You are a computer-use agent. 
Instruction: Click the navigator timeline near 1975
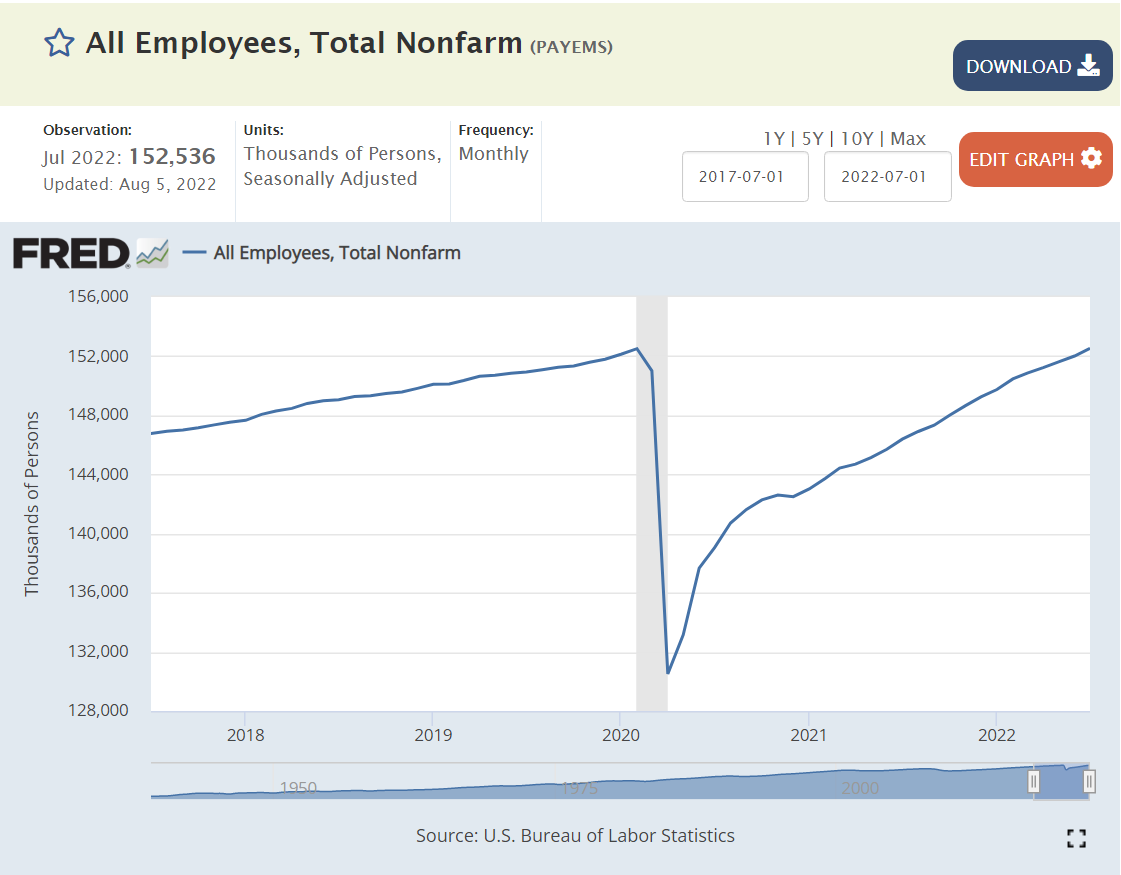pos(579,788)
